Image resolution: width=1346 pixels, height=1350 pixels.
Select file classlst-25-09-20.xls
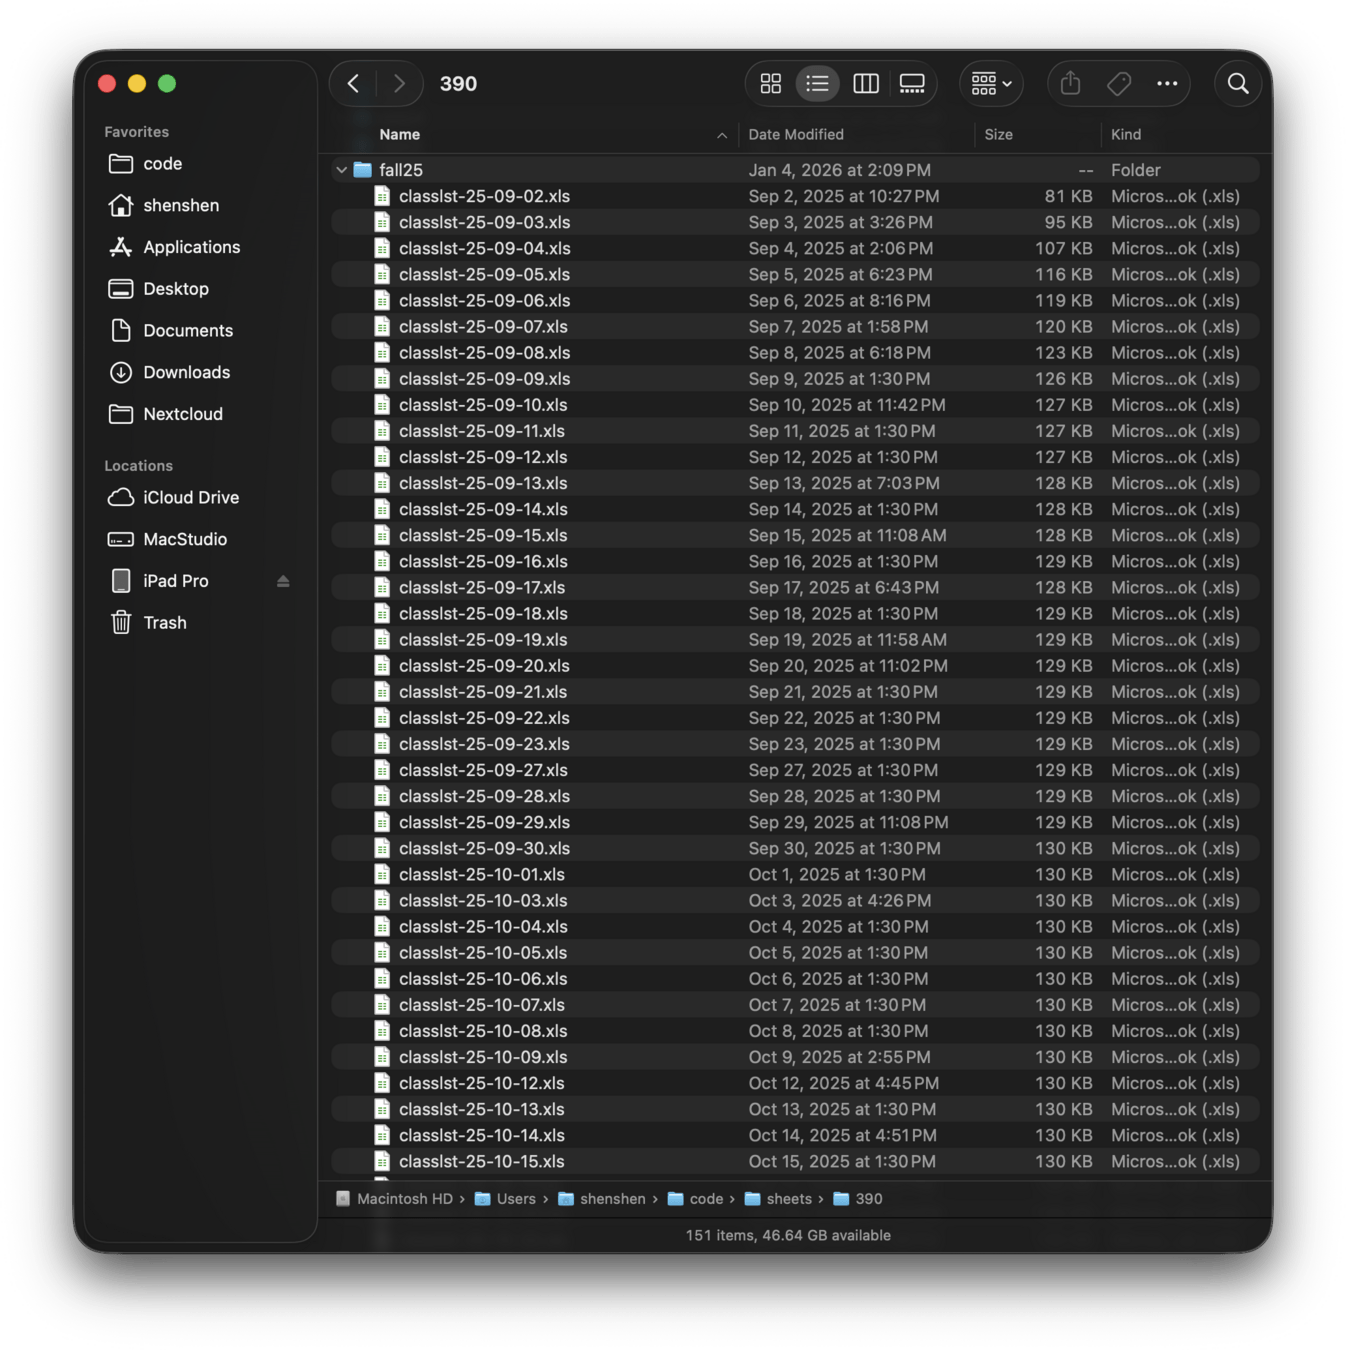(x=795, y=666)
